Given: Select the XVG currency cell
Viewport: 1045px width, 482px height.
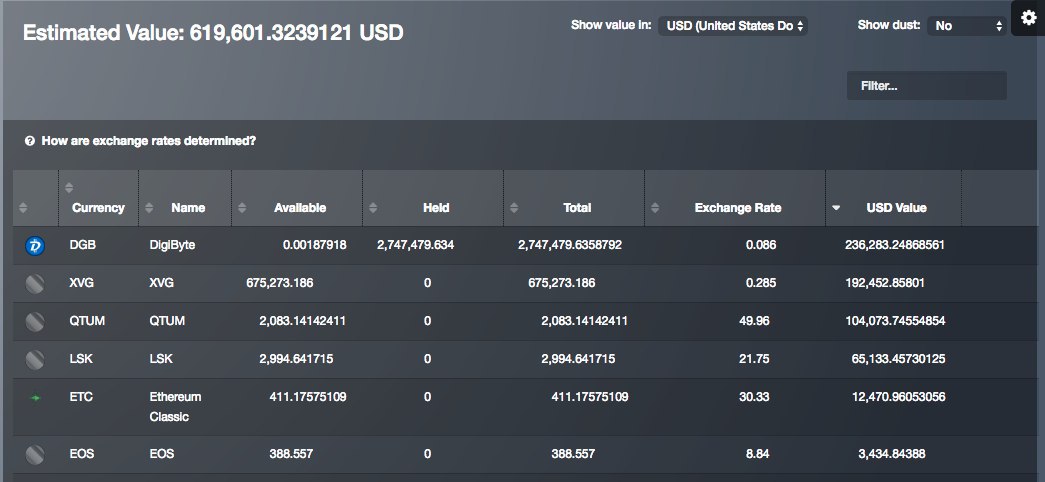Looking at the screenshot, I should coord(81,283).
